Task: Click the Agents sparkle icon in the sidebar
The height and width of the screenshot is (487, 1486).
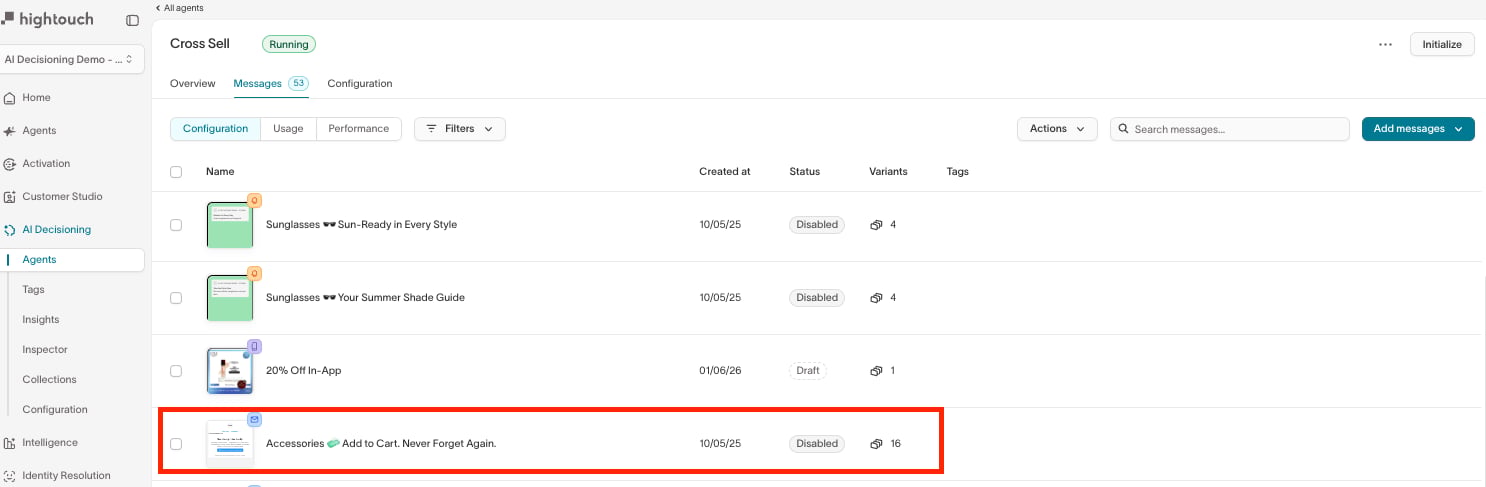Action: click(9, 131)
